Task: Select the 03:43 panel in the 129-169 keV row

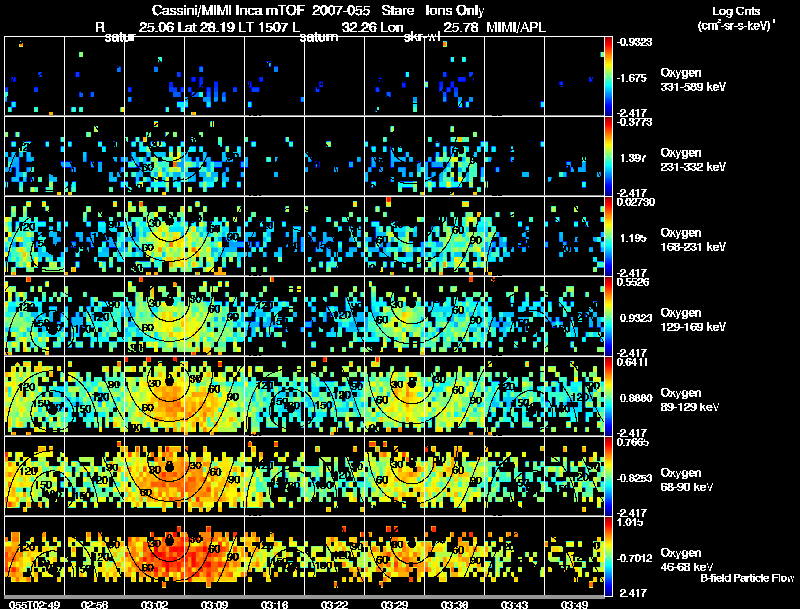Action: (x=514, y=316)
